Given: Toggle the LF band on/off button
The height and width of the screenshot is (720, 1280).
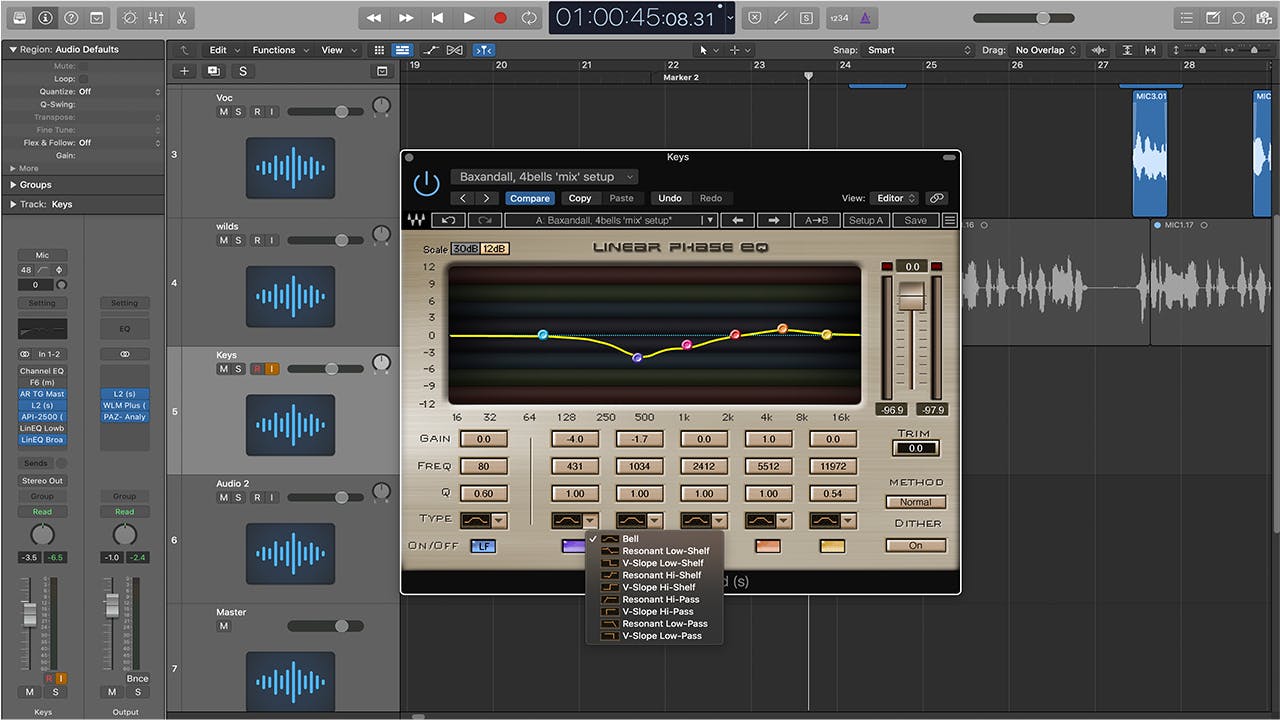Looking at the screenshot, I should click(x=484, y=546).
